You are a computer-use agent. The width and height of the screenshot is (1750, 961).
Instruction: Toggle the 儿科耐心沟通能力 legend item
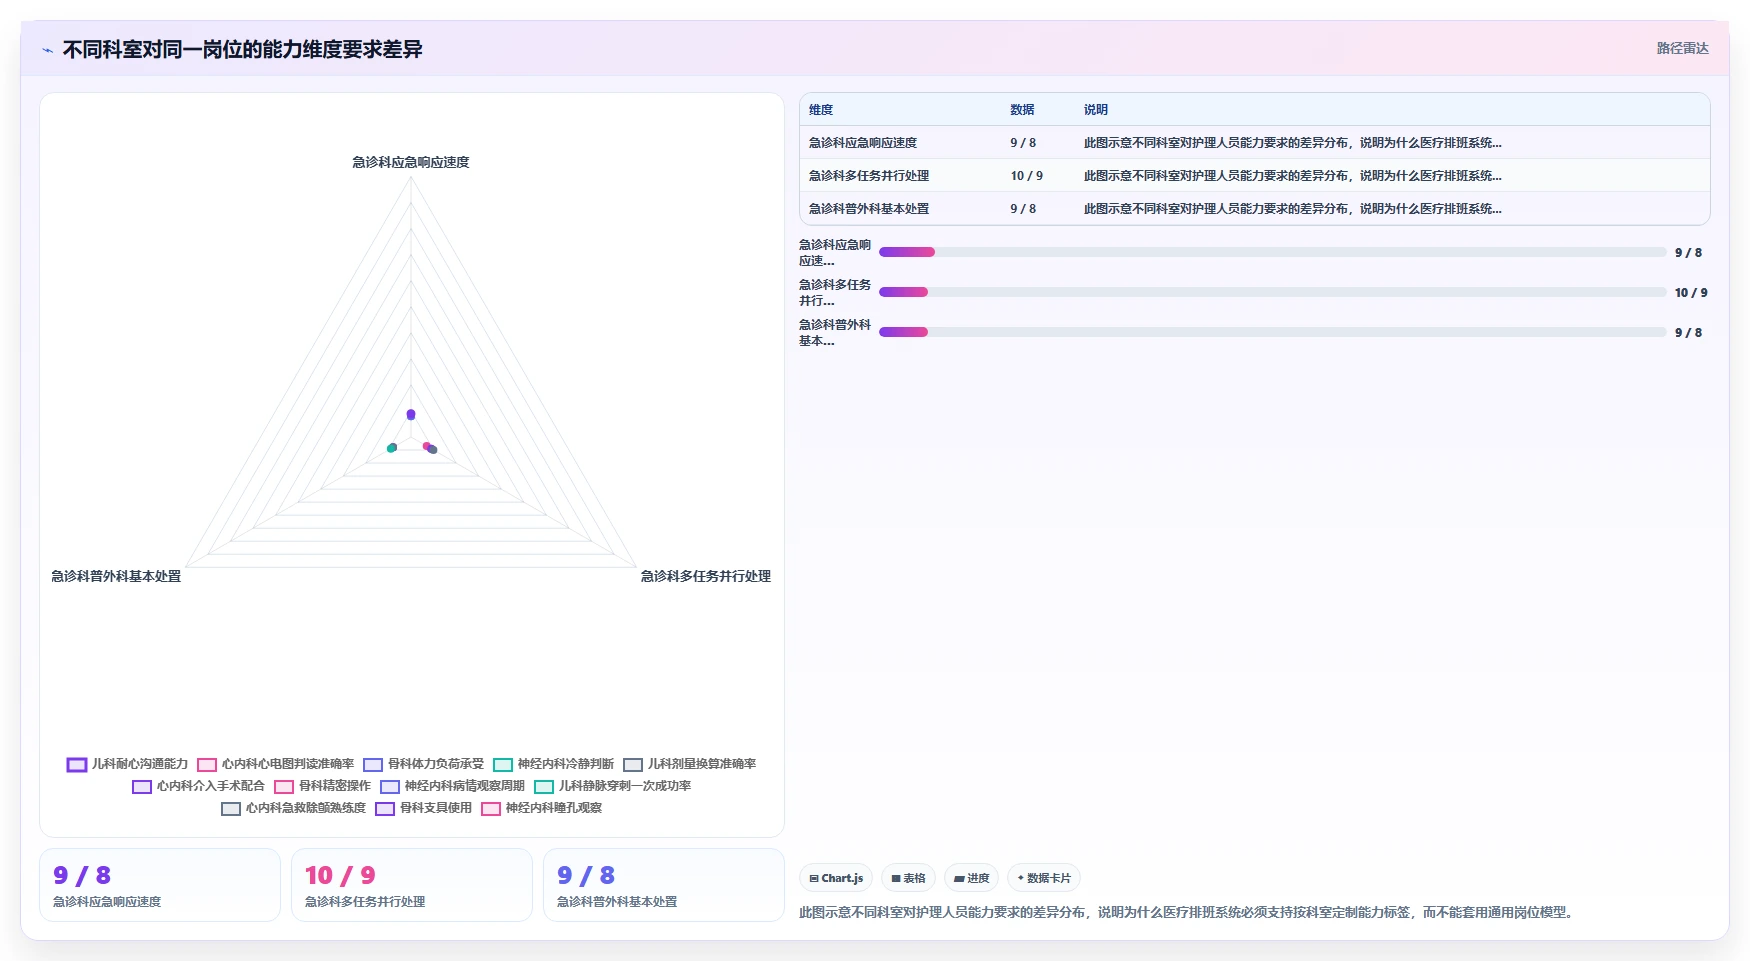[127, 764]
